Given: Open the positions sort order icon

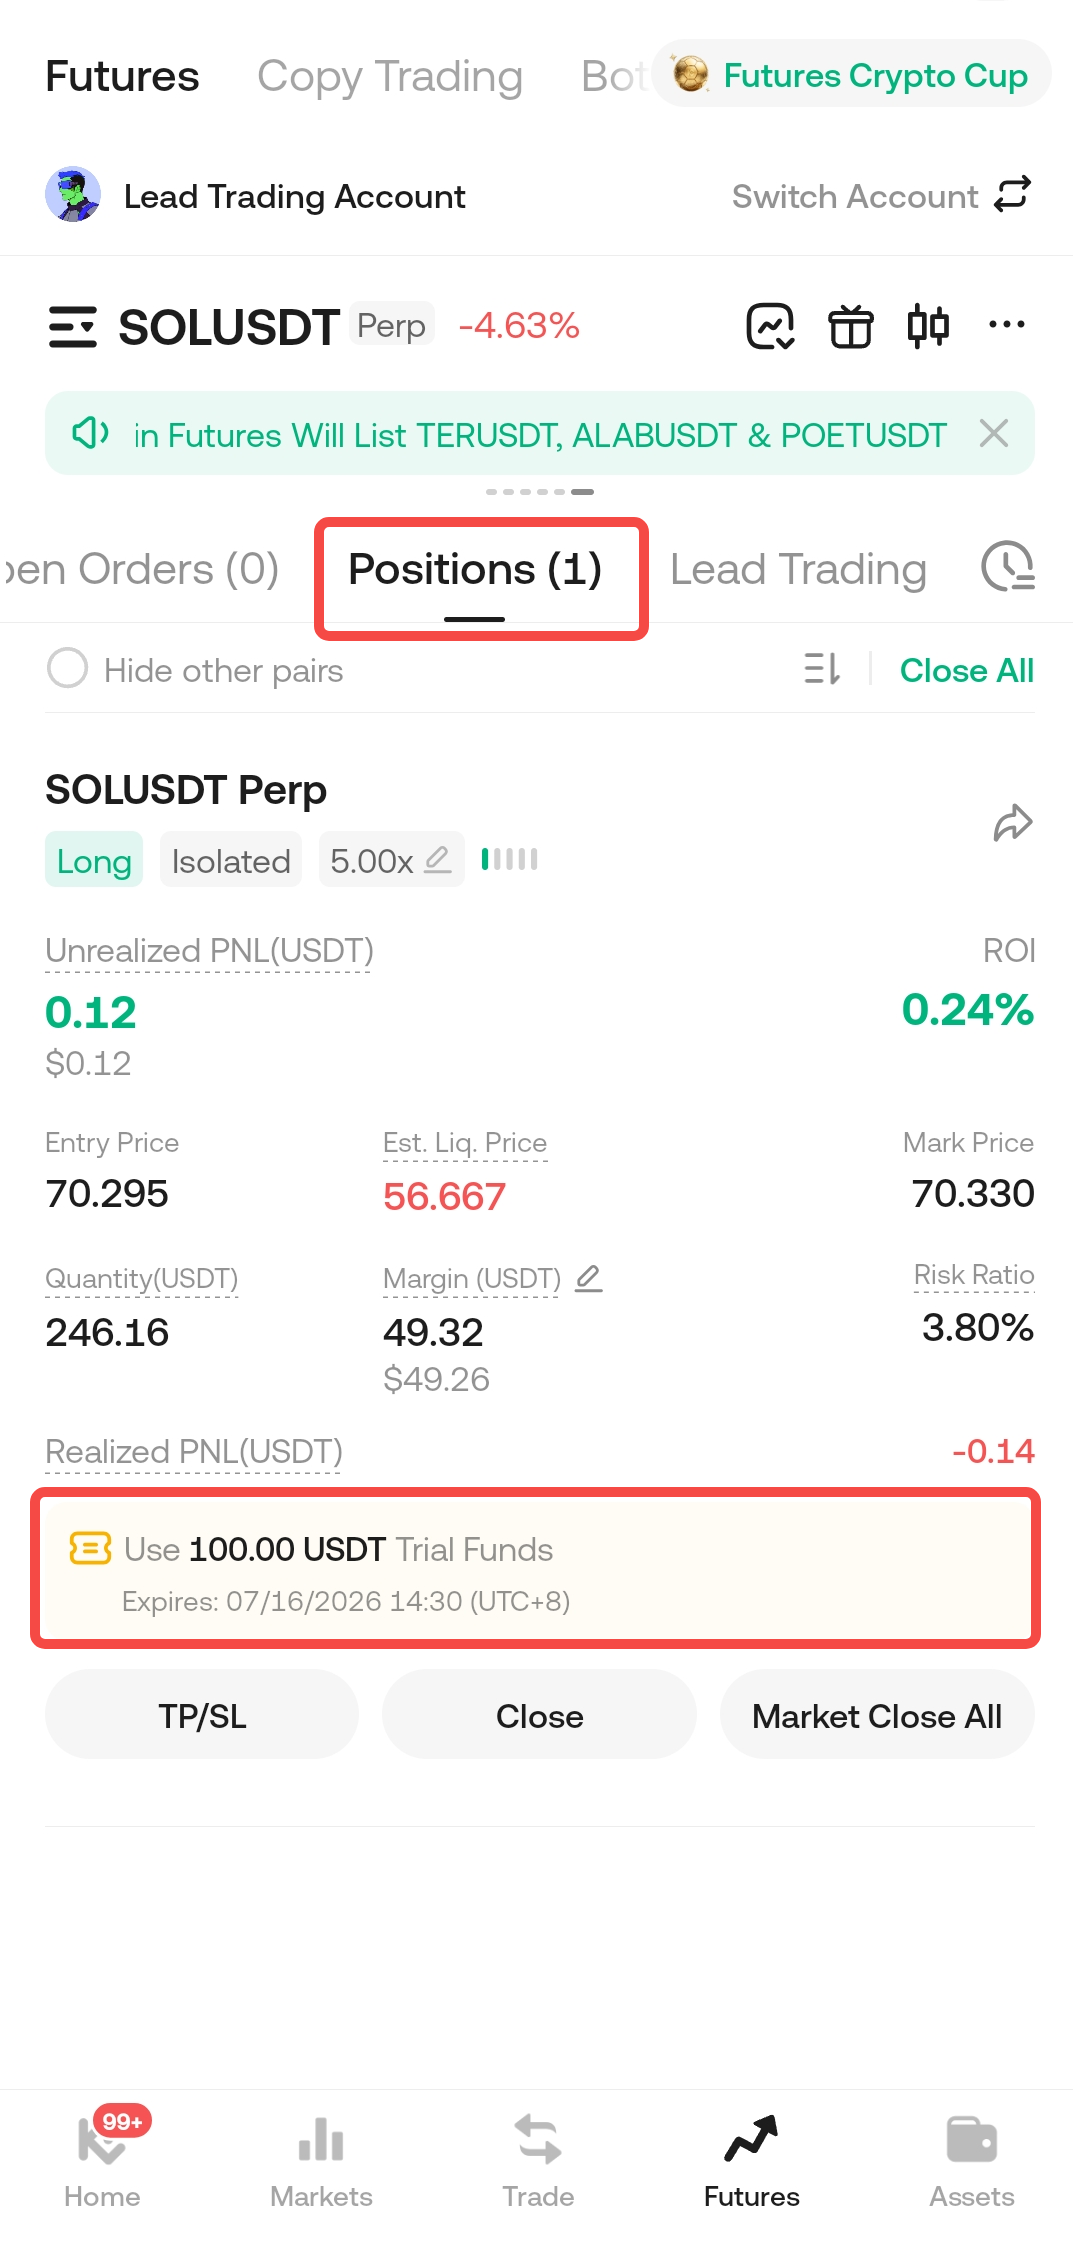Looking at the screenshot, I should 822,668.
